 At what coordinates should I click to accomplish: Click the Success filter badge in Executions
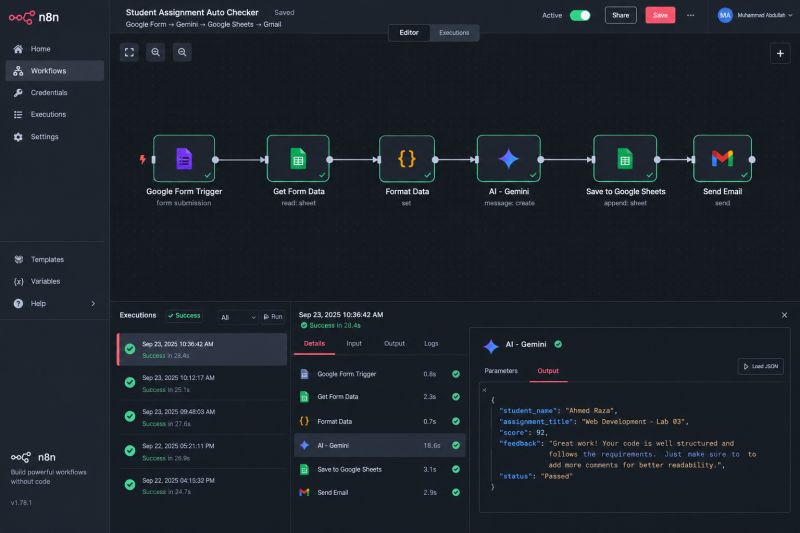coord(184,316)
